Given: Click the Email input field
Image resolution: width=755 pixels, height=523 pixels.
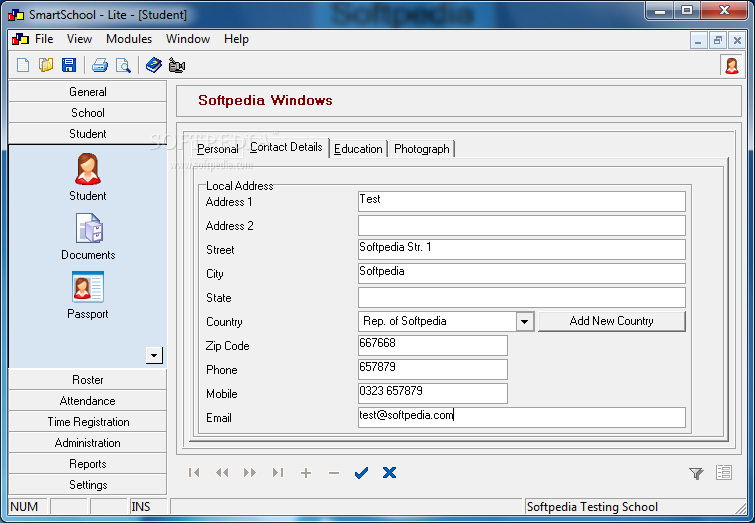Looking at the screenshot, I should pyautogui.click(x=521, y=418).
